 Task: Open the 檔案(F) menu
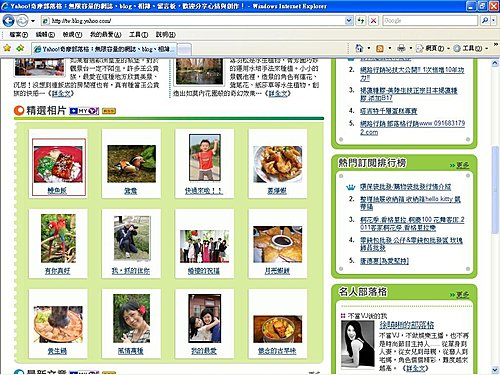(19, 34)
